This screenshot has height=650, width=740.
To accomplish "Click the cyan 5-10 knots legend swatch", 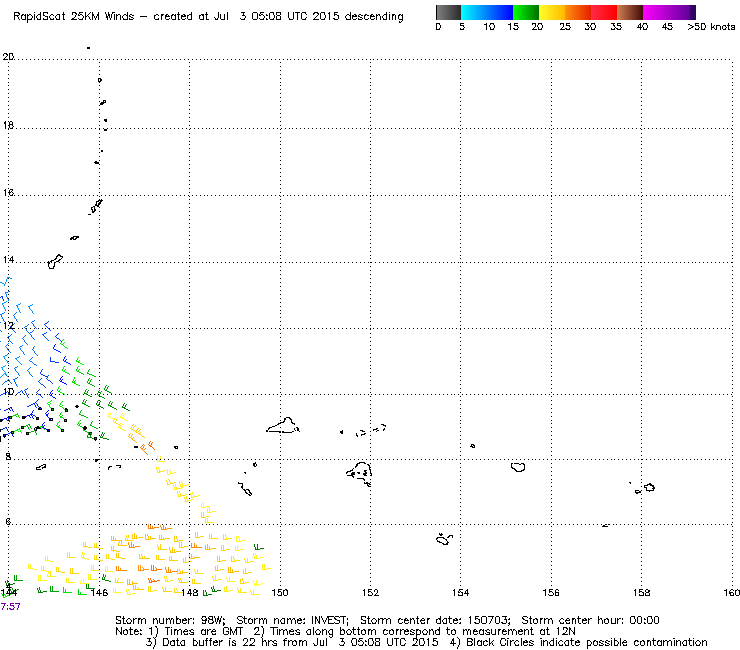I will [x=474, y=12].
